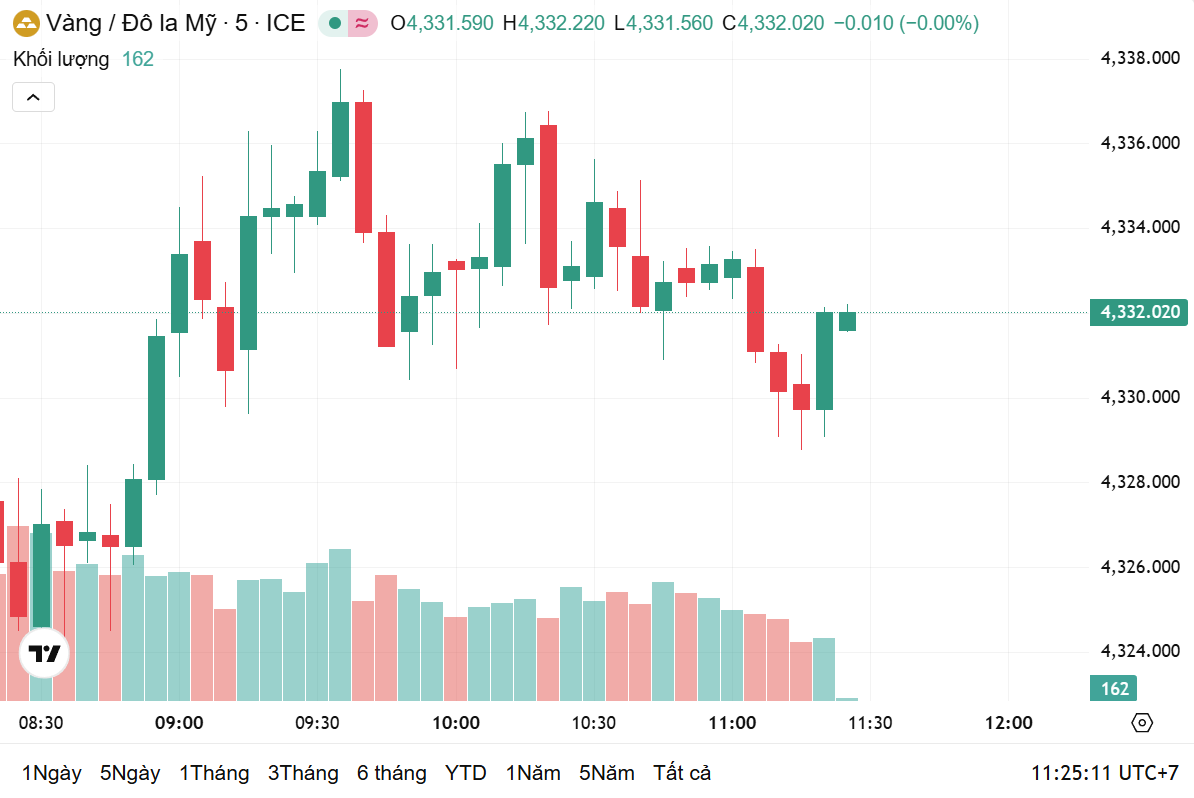Click the gold symbol logo icon

(x=26, y=23)
